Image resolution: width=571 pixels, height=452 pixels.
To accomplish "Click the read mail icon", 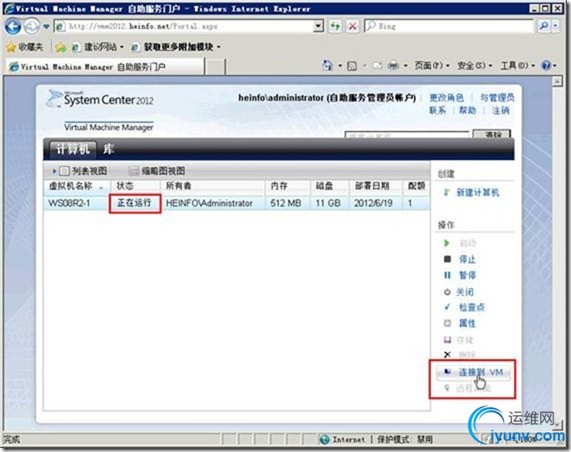I will pos(377,66).
